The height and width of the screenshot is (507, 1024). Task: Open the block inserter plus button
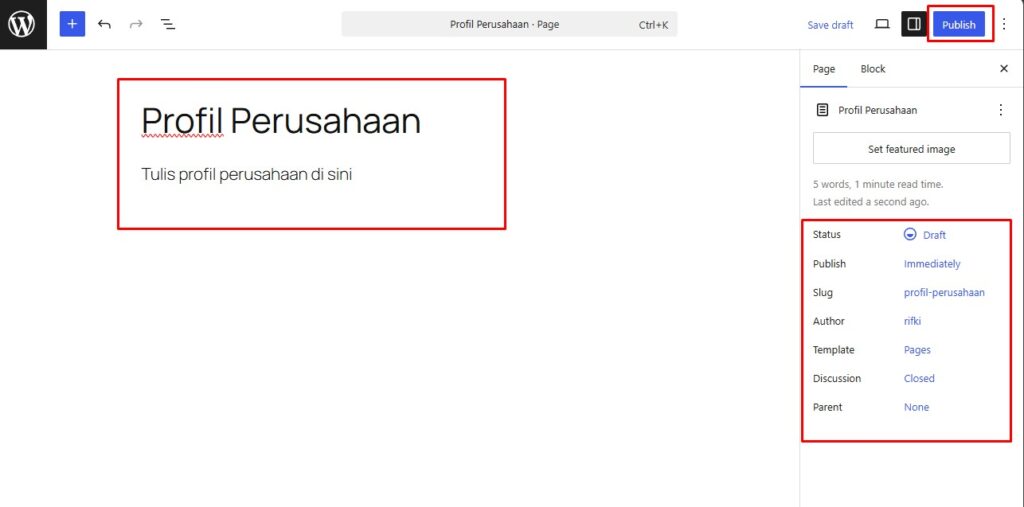[72, 24]
